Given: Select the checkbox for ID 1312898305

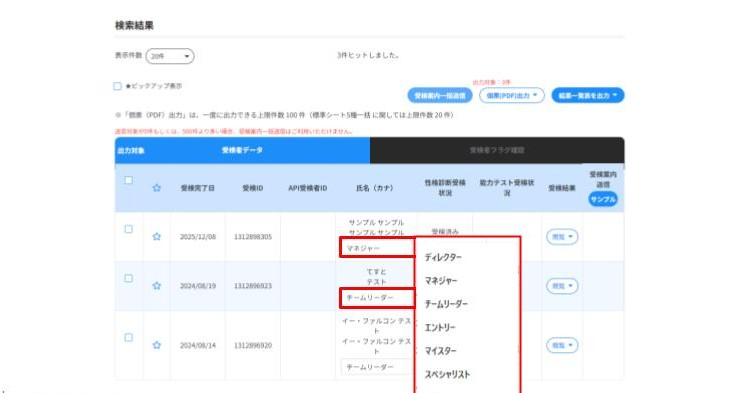Looking at the screenshot, I should click(x=128, y=229).
